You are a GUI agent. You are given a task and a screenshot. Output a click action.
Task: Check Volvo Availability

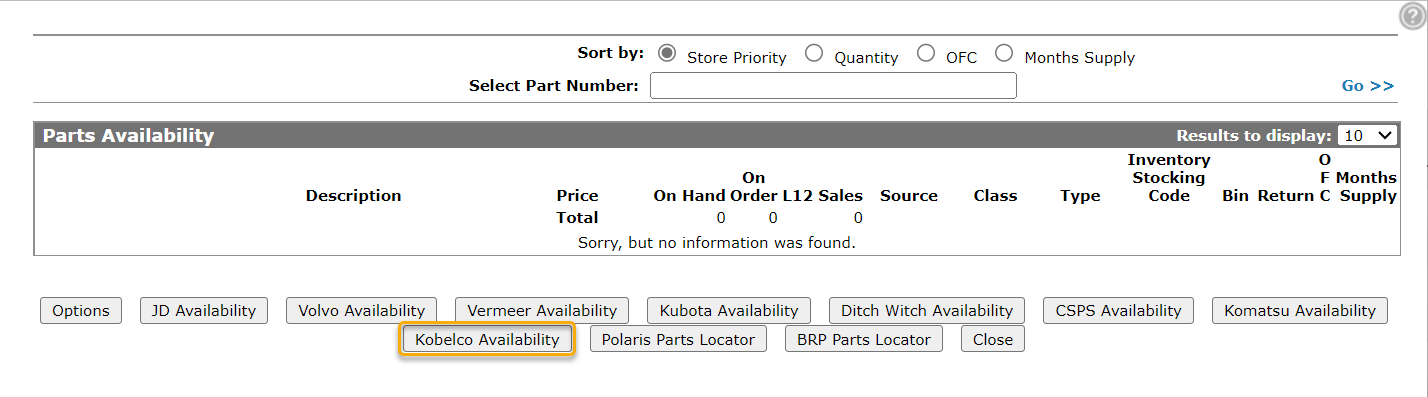tap(362, 311)
